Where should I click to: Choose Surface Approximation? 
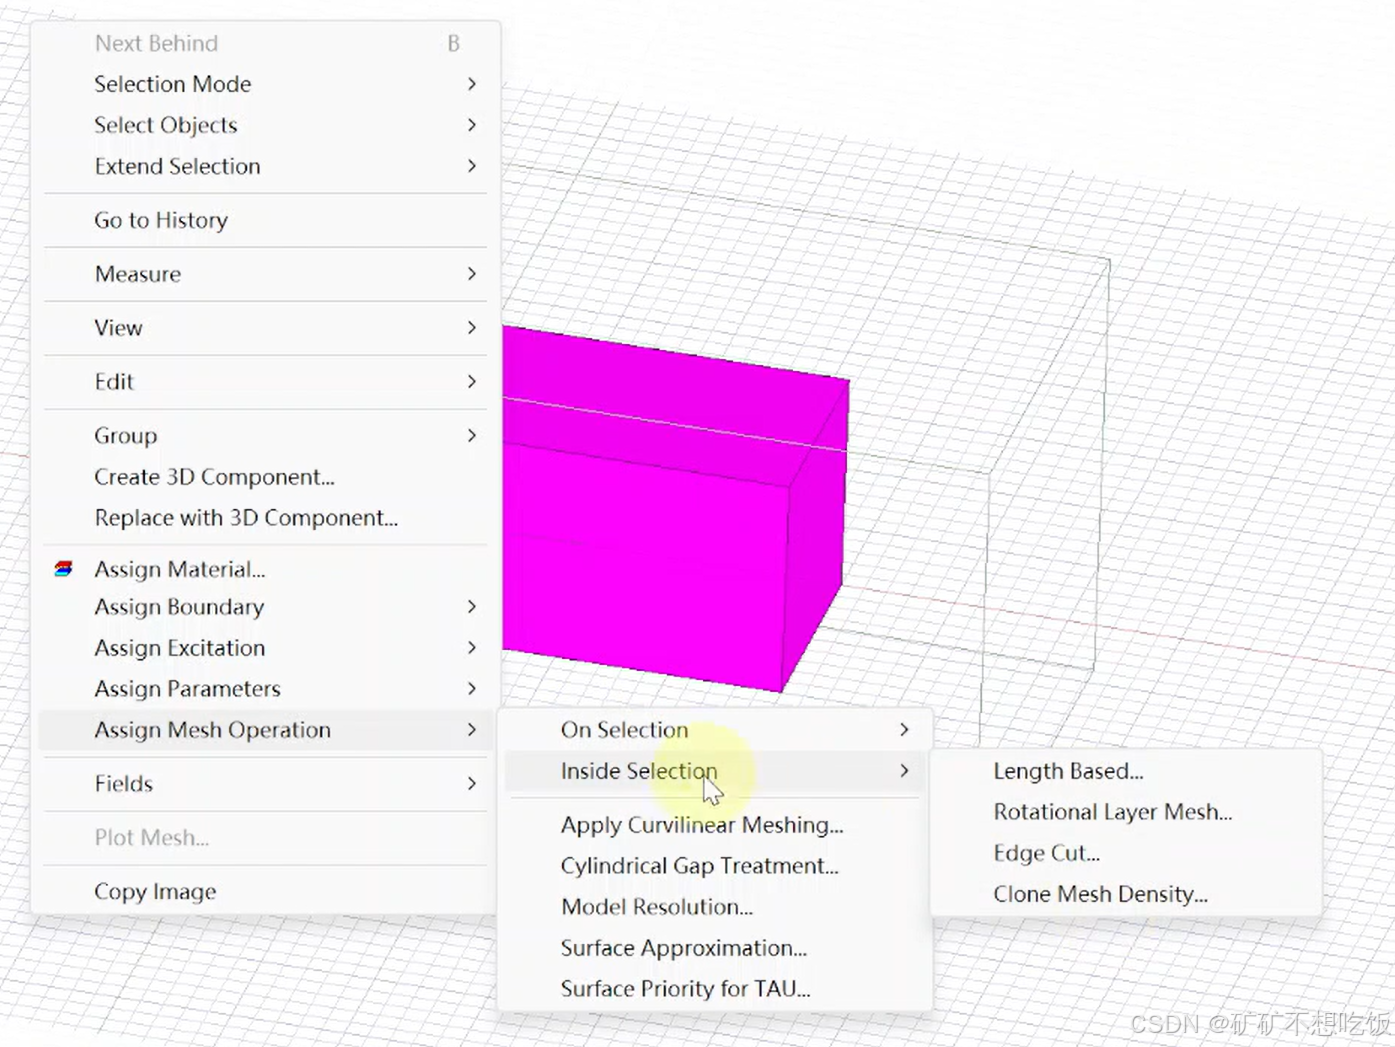click(x=714, y=948)
